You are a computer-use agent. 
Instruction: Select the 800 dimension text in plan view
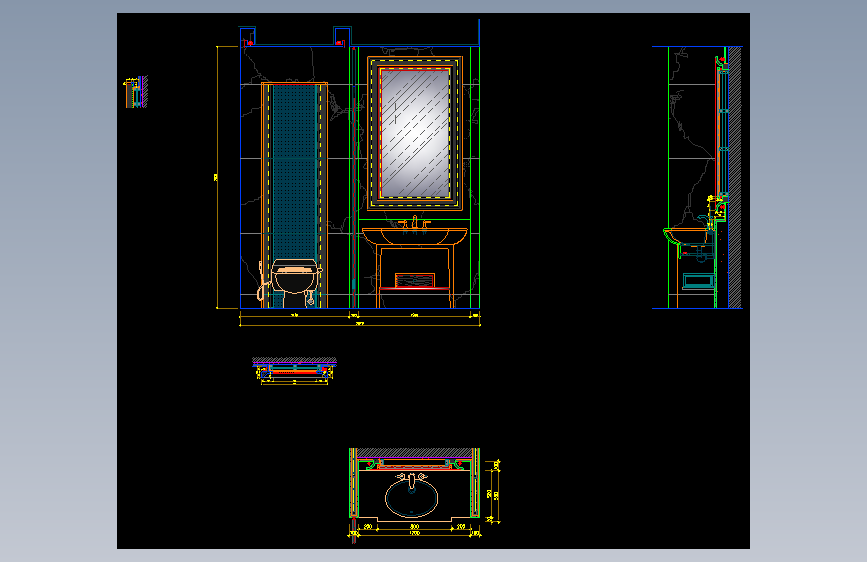coord(415,527)
